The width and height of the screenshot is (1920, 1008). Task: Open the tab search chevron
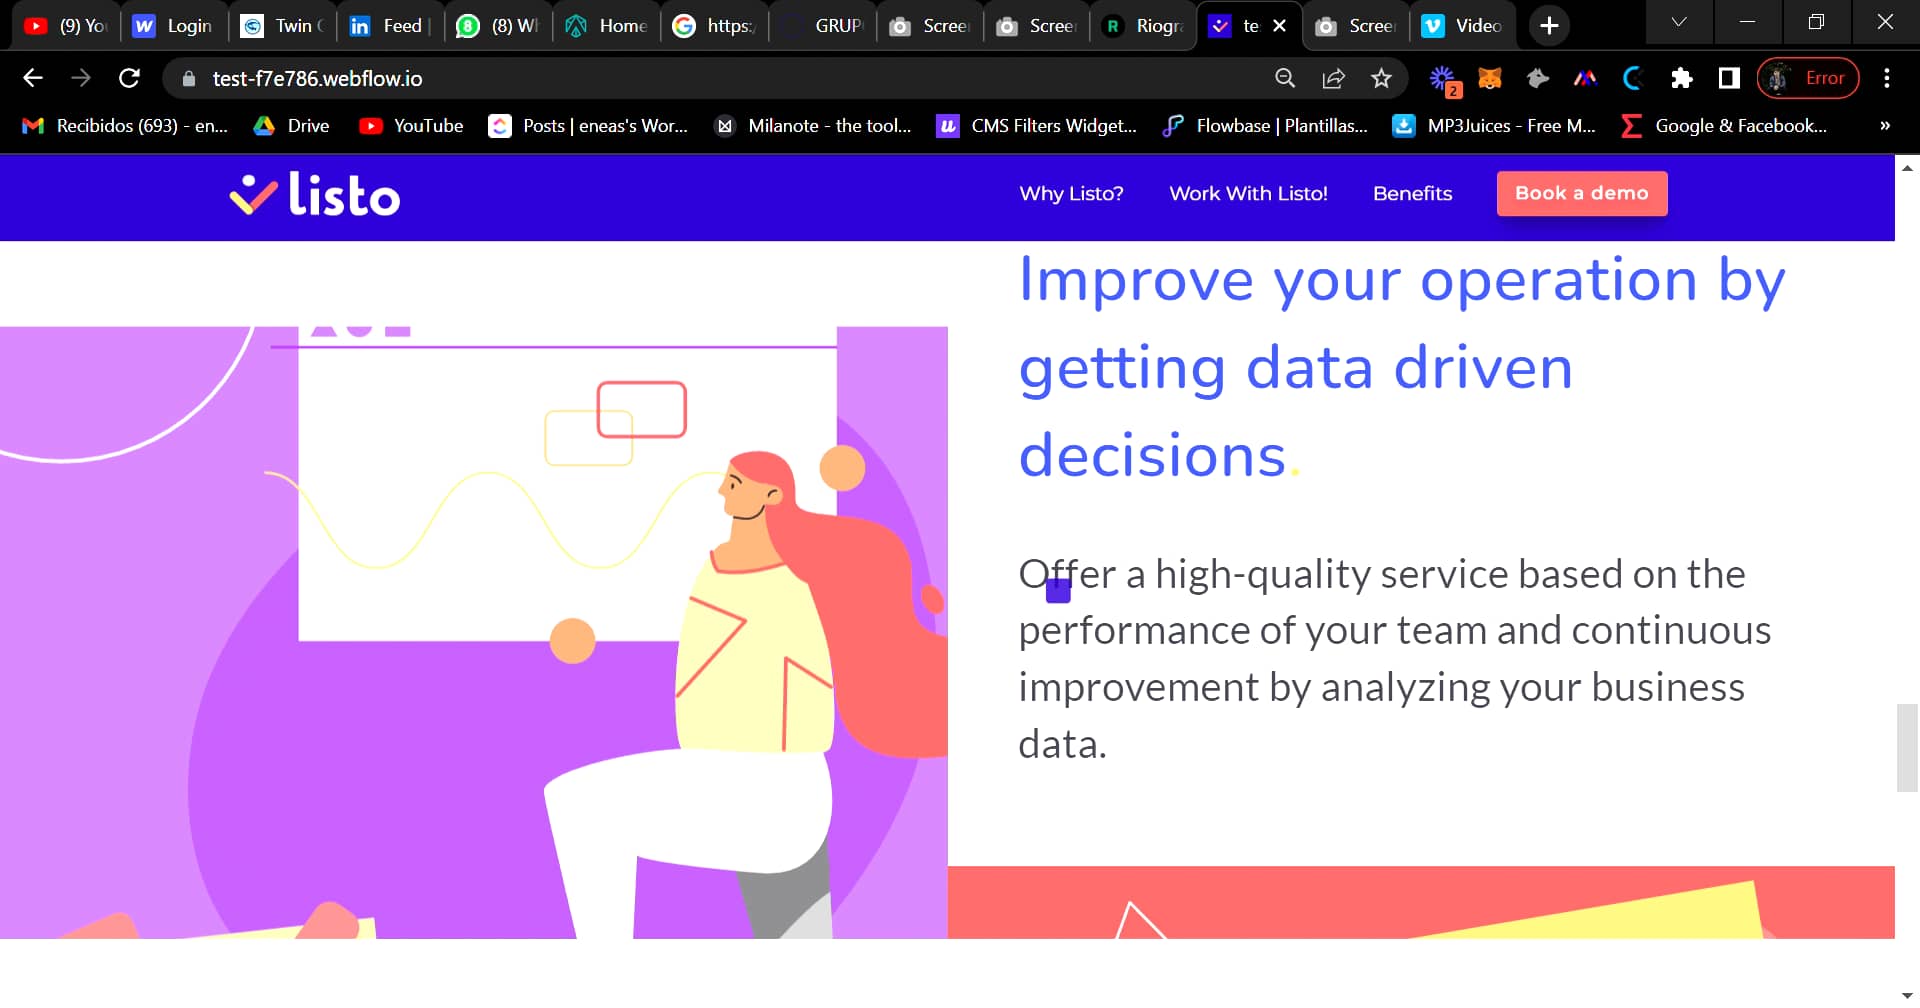pos(1677,22)
